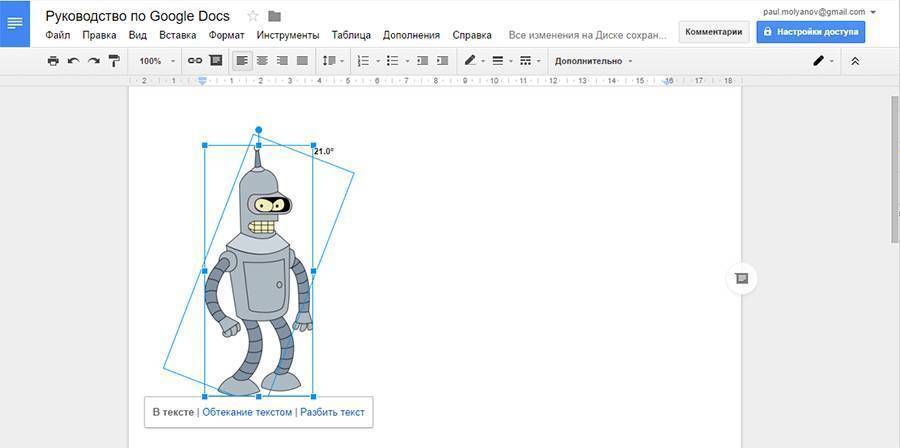This screenshot has width=900, height=448.
Task: Open the editing mode pencil dropdown
Action: tap(823, 61)
